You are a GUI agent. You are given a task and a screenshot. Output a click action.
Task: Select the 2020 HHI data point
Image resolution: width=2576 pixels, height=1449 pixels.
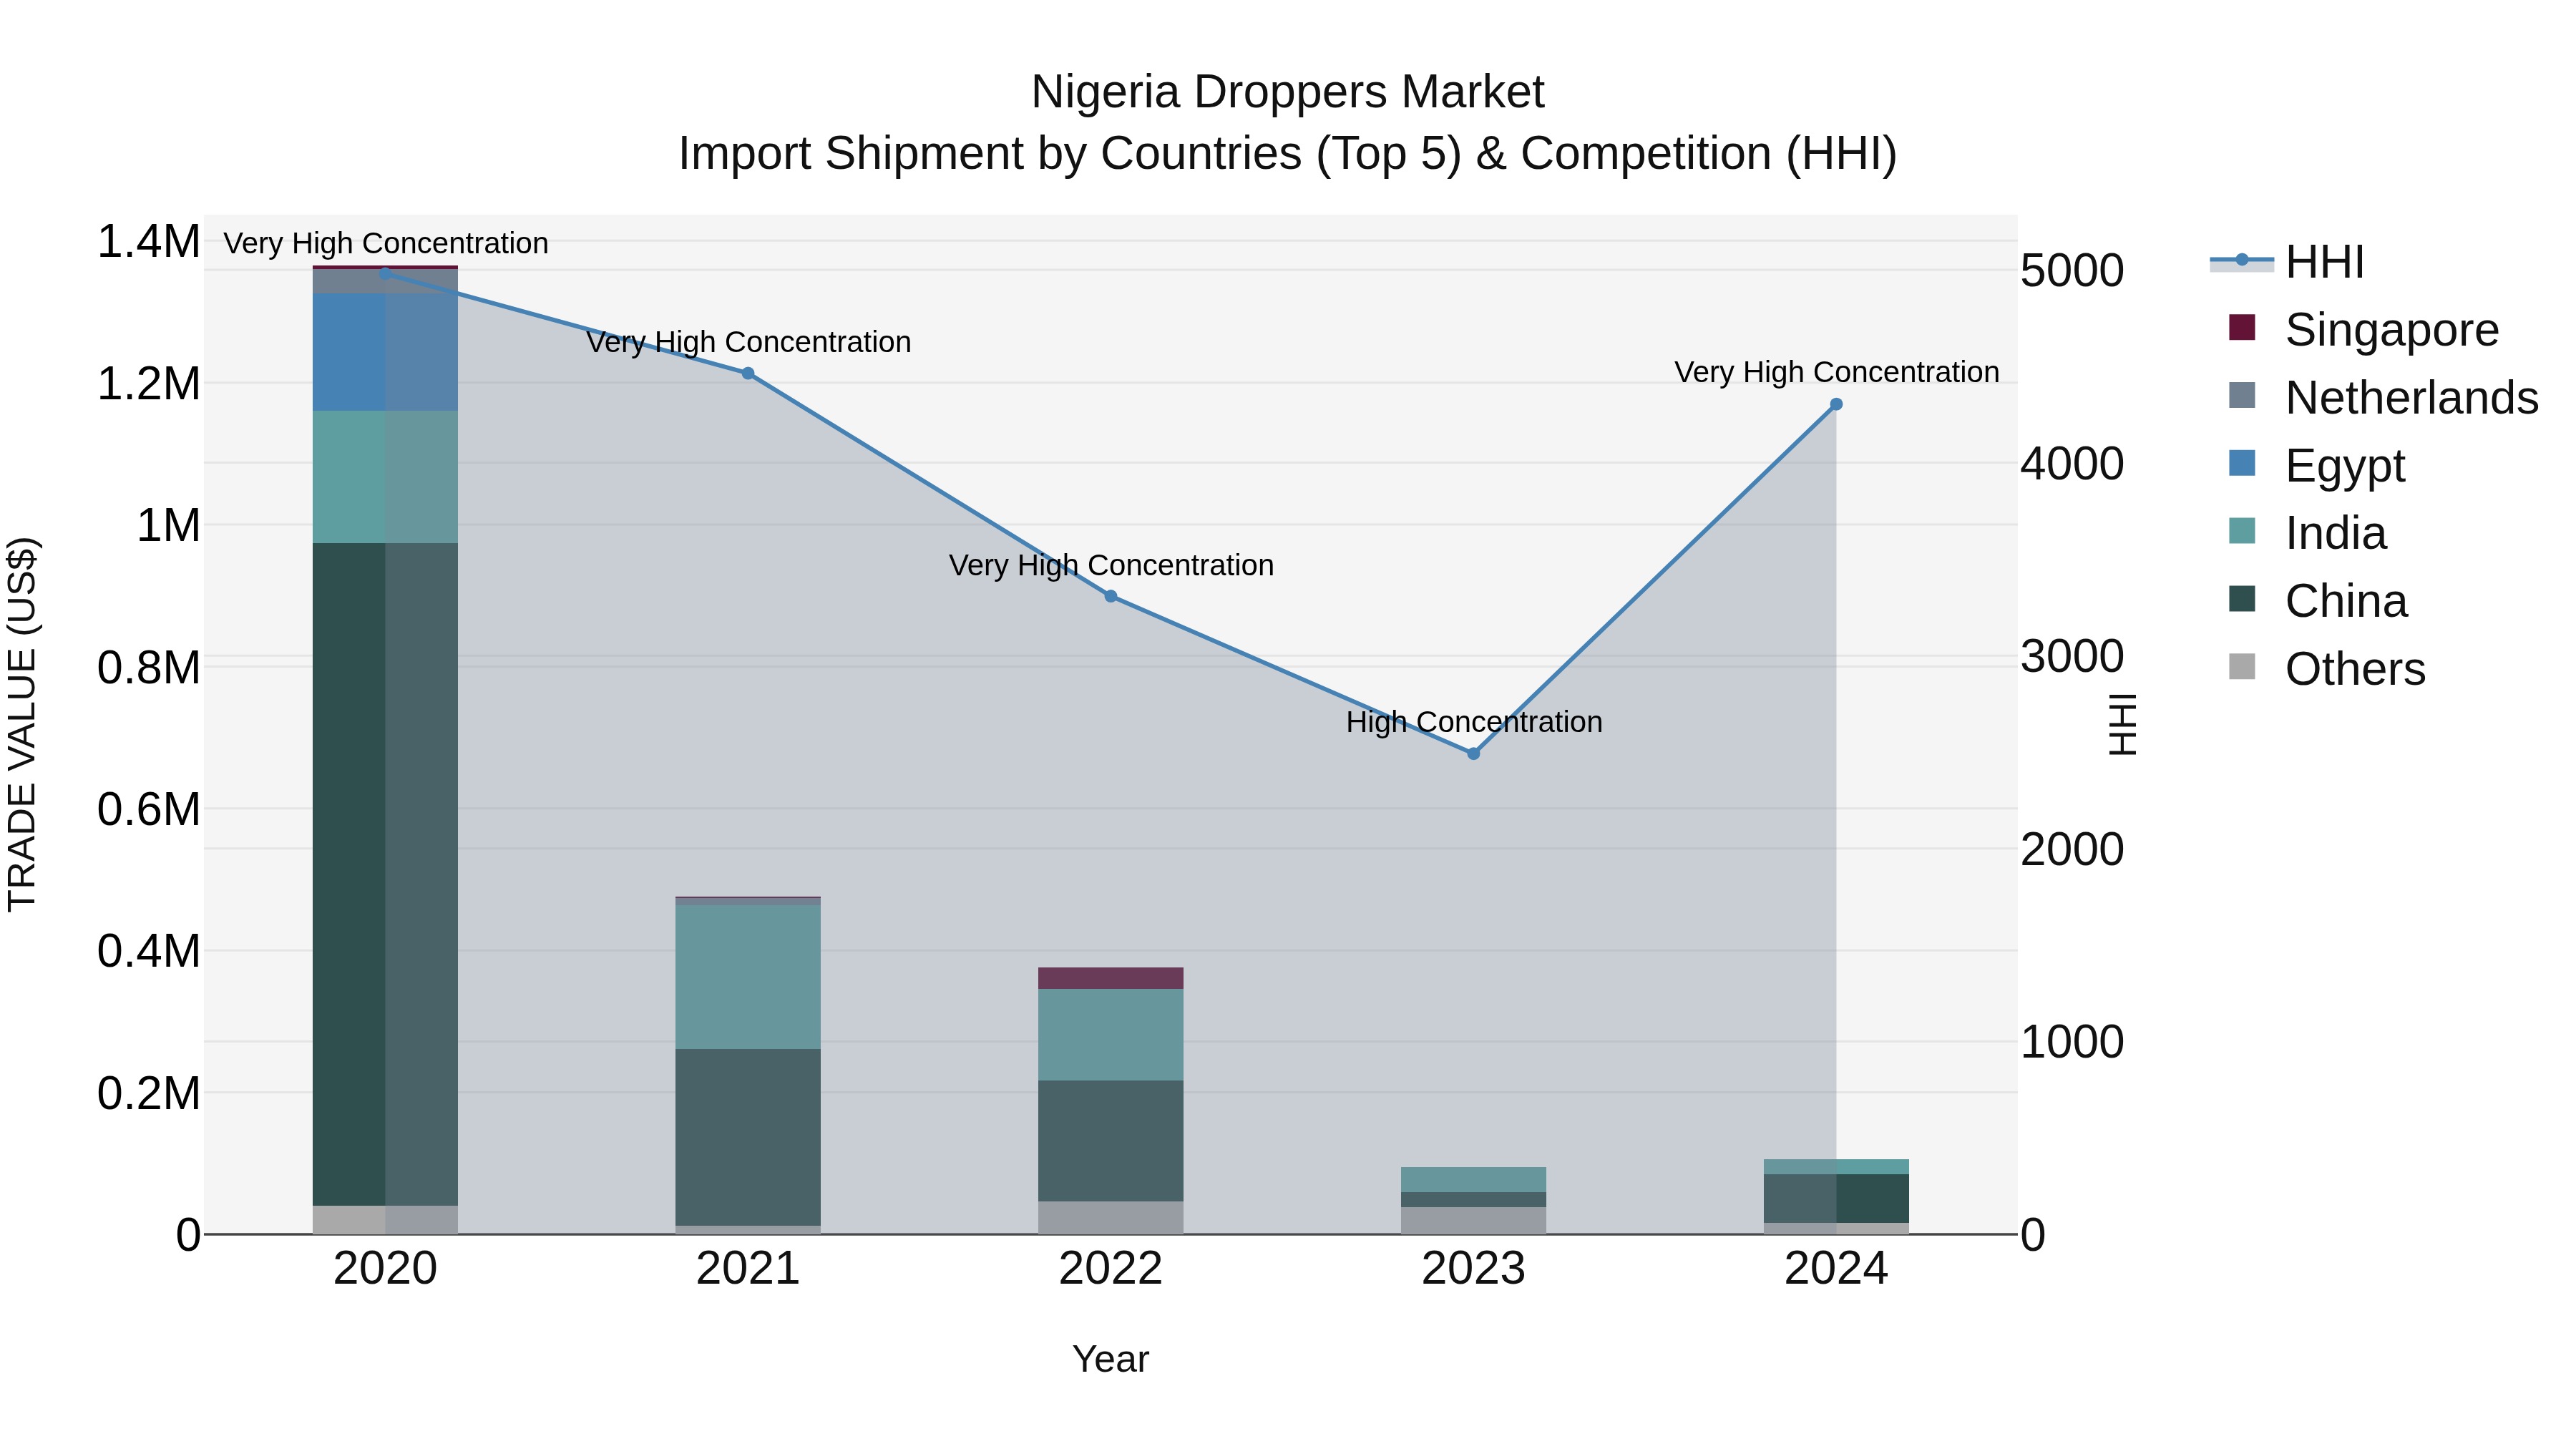click(x=385, y=273)
